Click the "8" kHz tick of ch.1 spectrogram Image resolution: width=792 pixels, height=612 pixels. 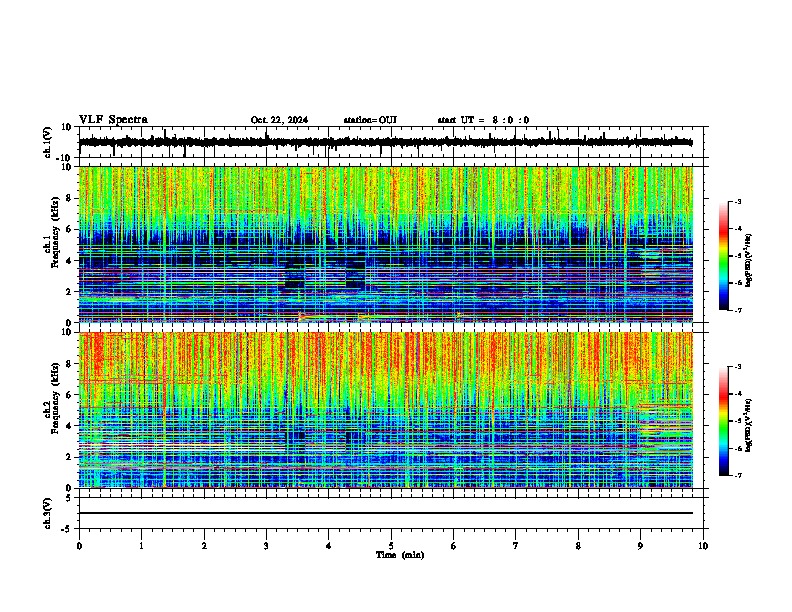tap(69, 198)
